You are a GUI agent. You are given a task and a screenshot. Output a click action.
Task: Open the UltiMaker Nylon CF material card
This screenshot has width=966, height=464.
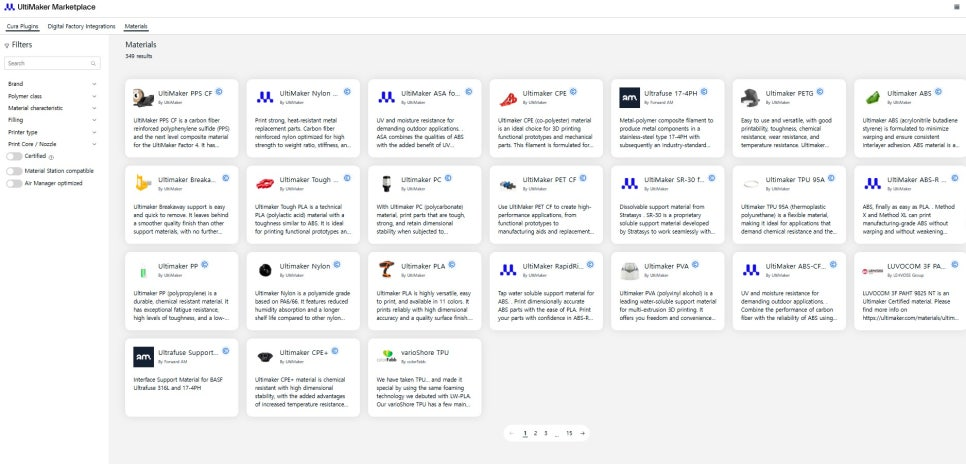[303, 118]
